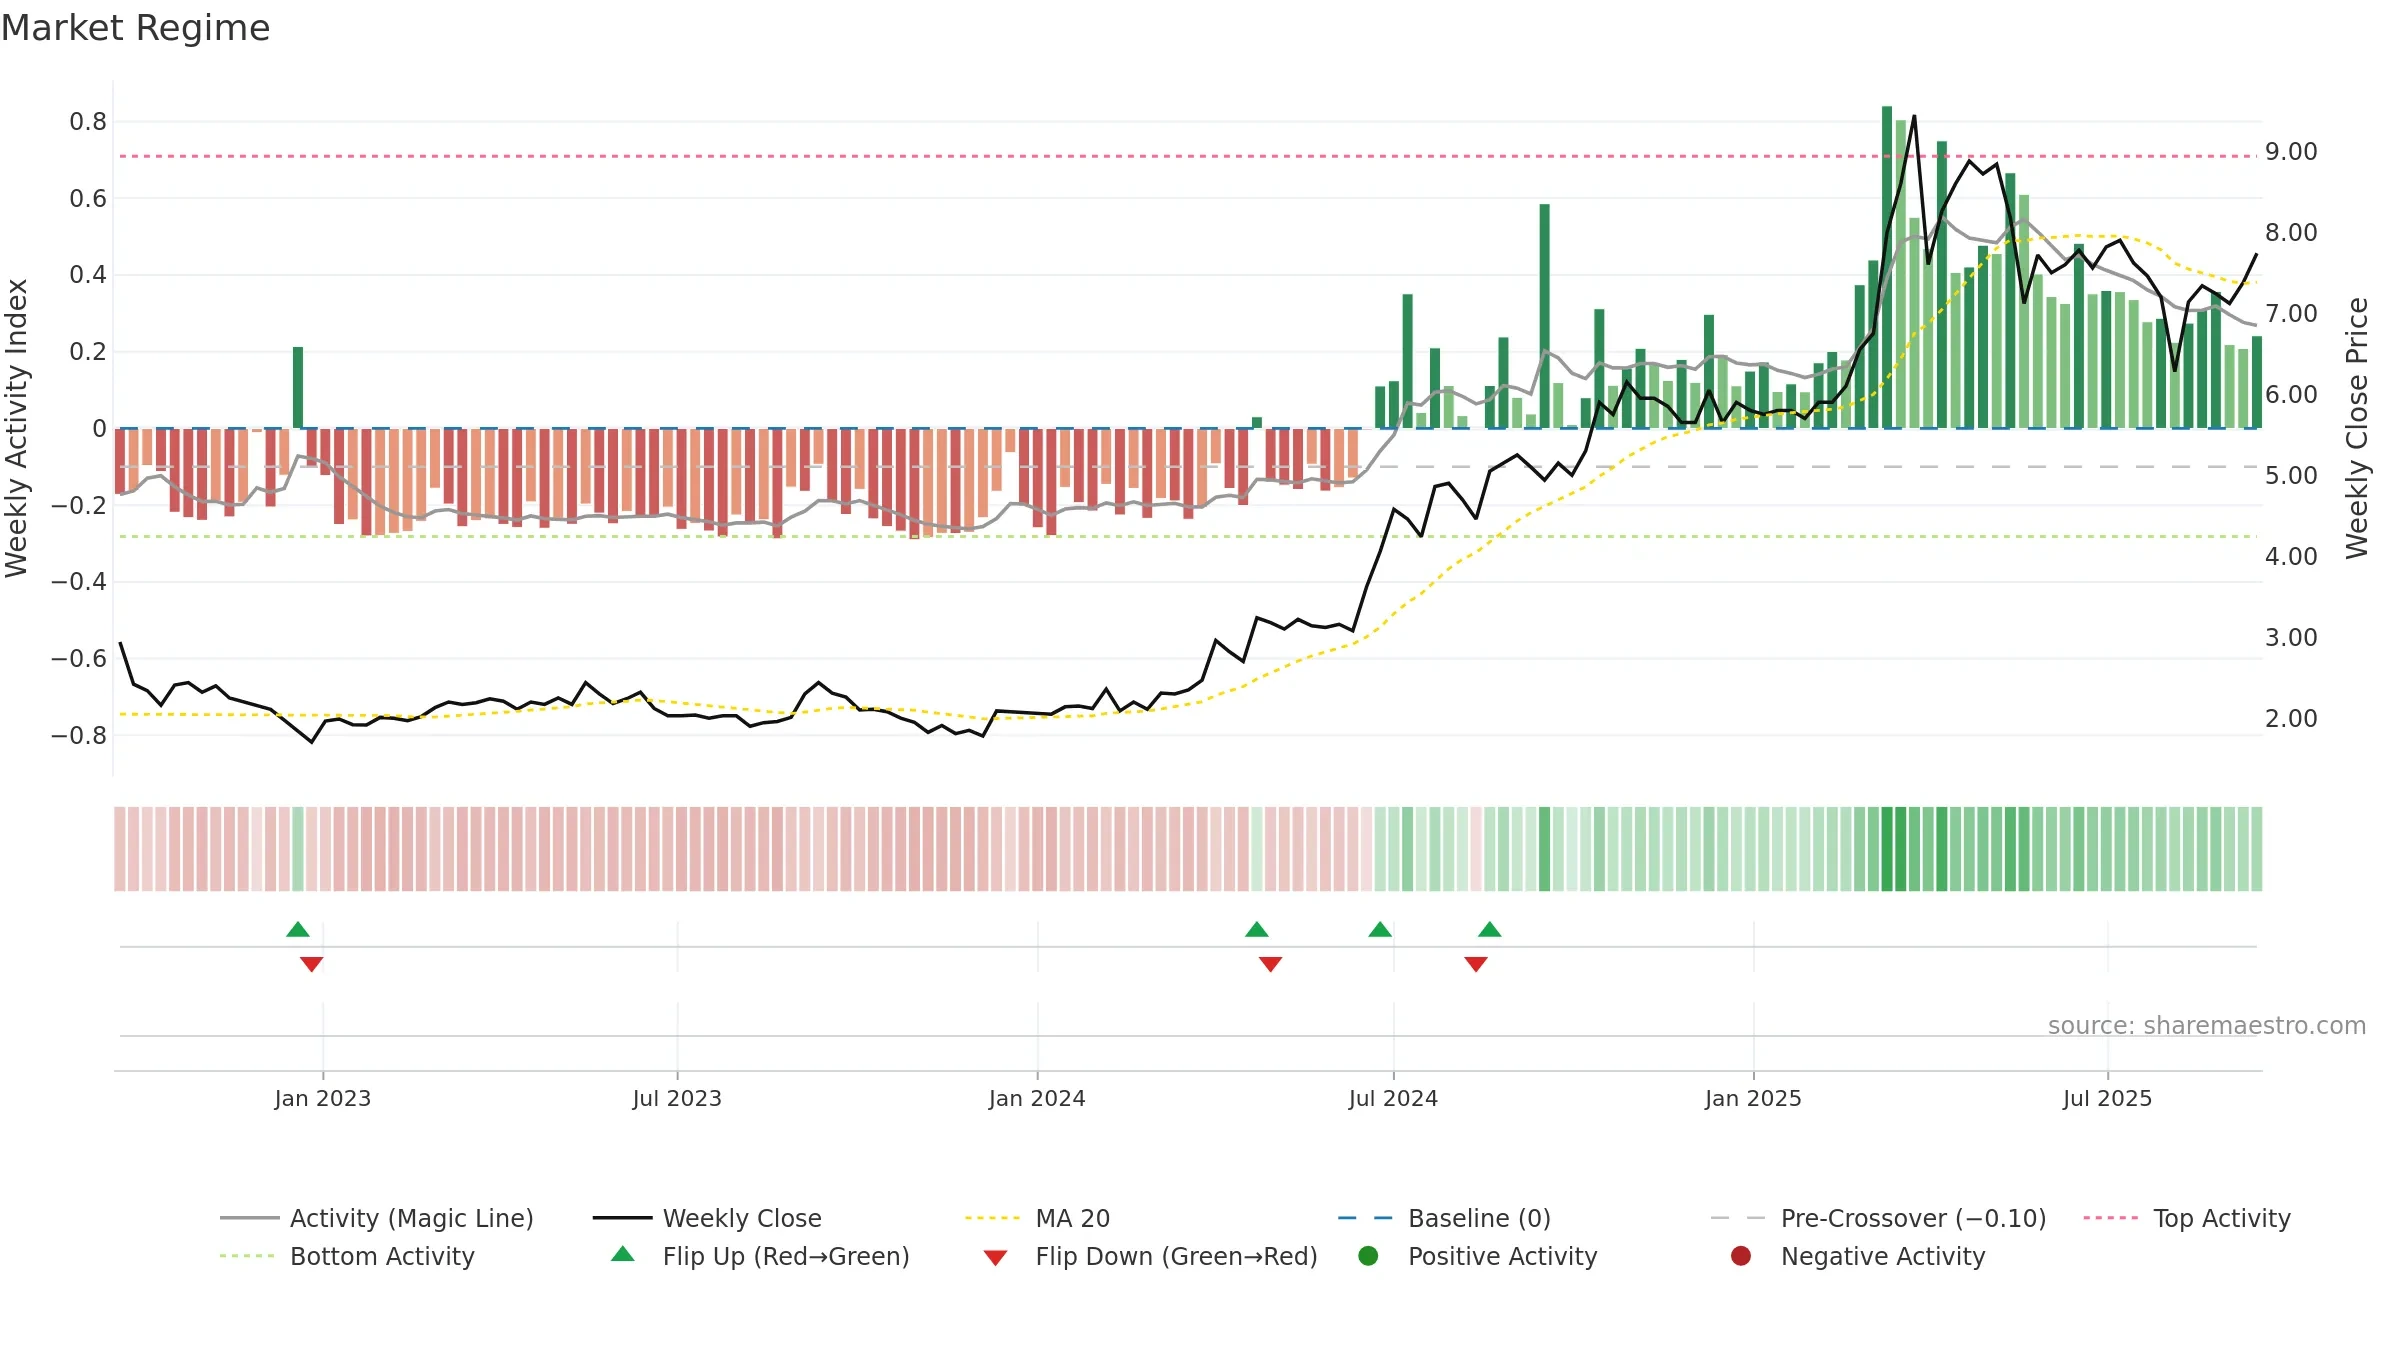Click the green Flip Up triangle legend icon
This screenshot has height=1350, width=2400.
tap(623, 1254)
